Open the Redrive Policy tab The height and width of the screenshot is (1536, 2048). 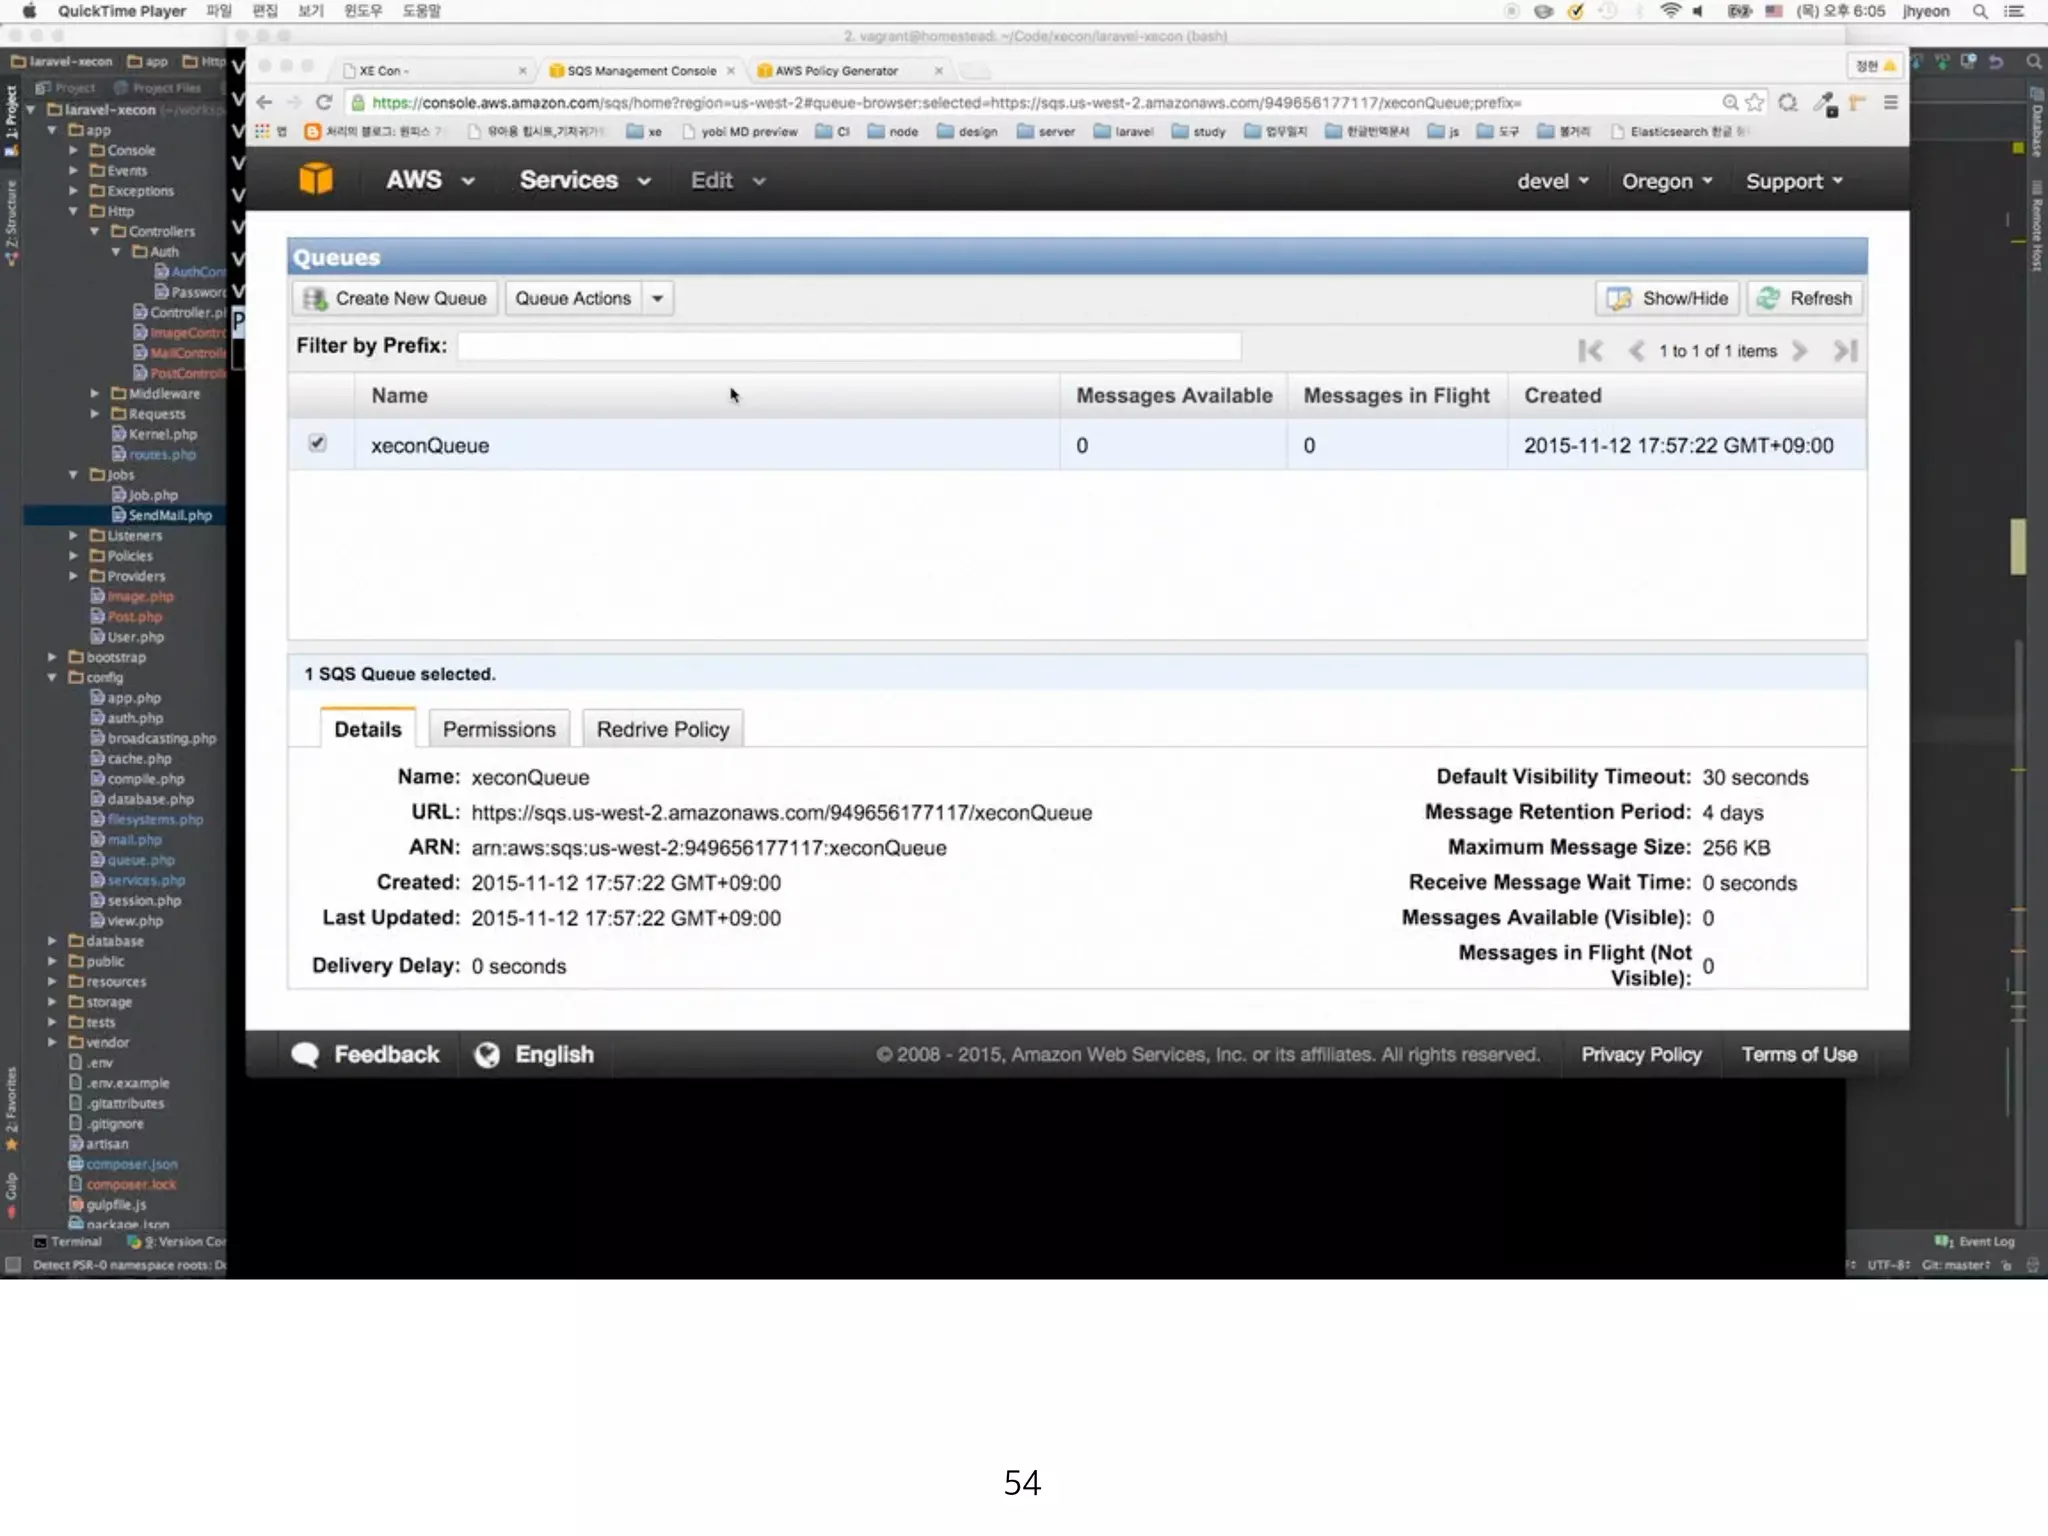[662, 729]
